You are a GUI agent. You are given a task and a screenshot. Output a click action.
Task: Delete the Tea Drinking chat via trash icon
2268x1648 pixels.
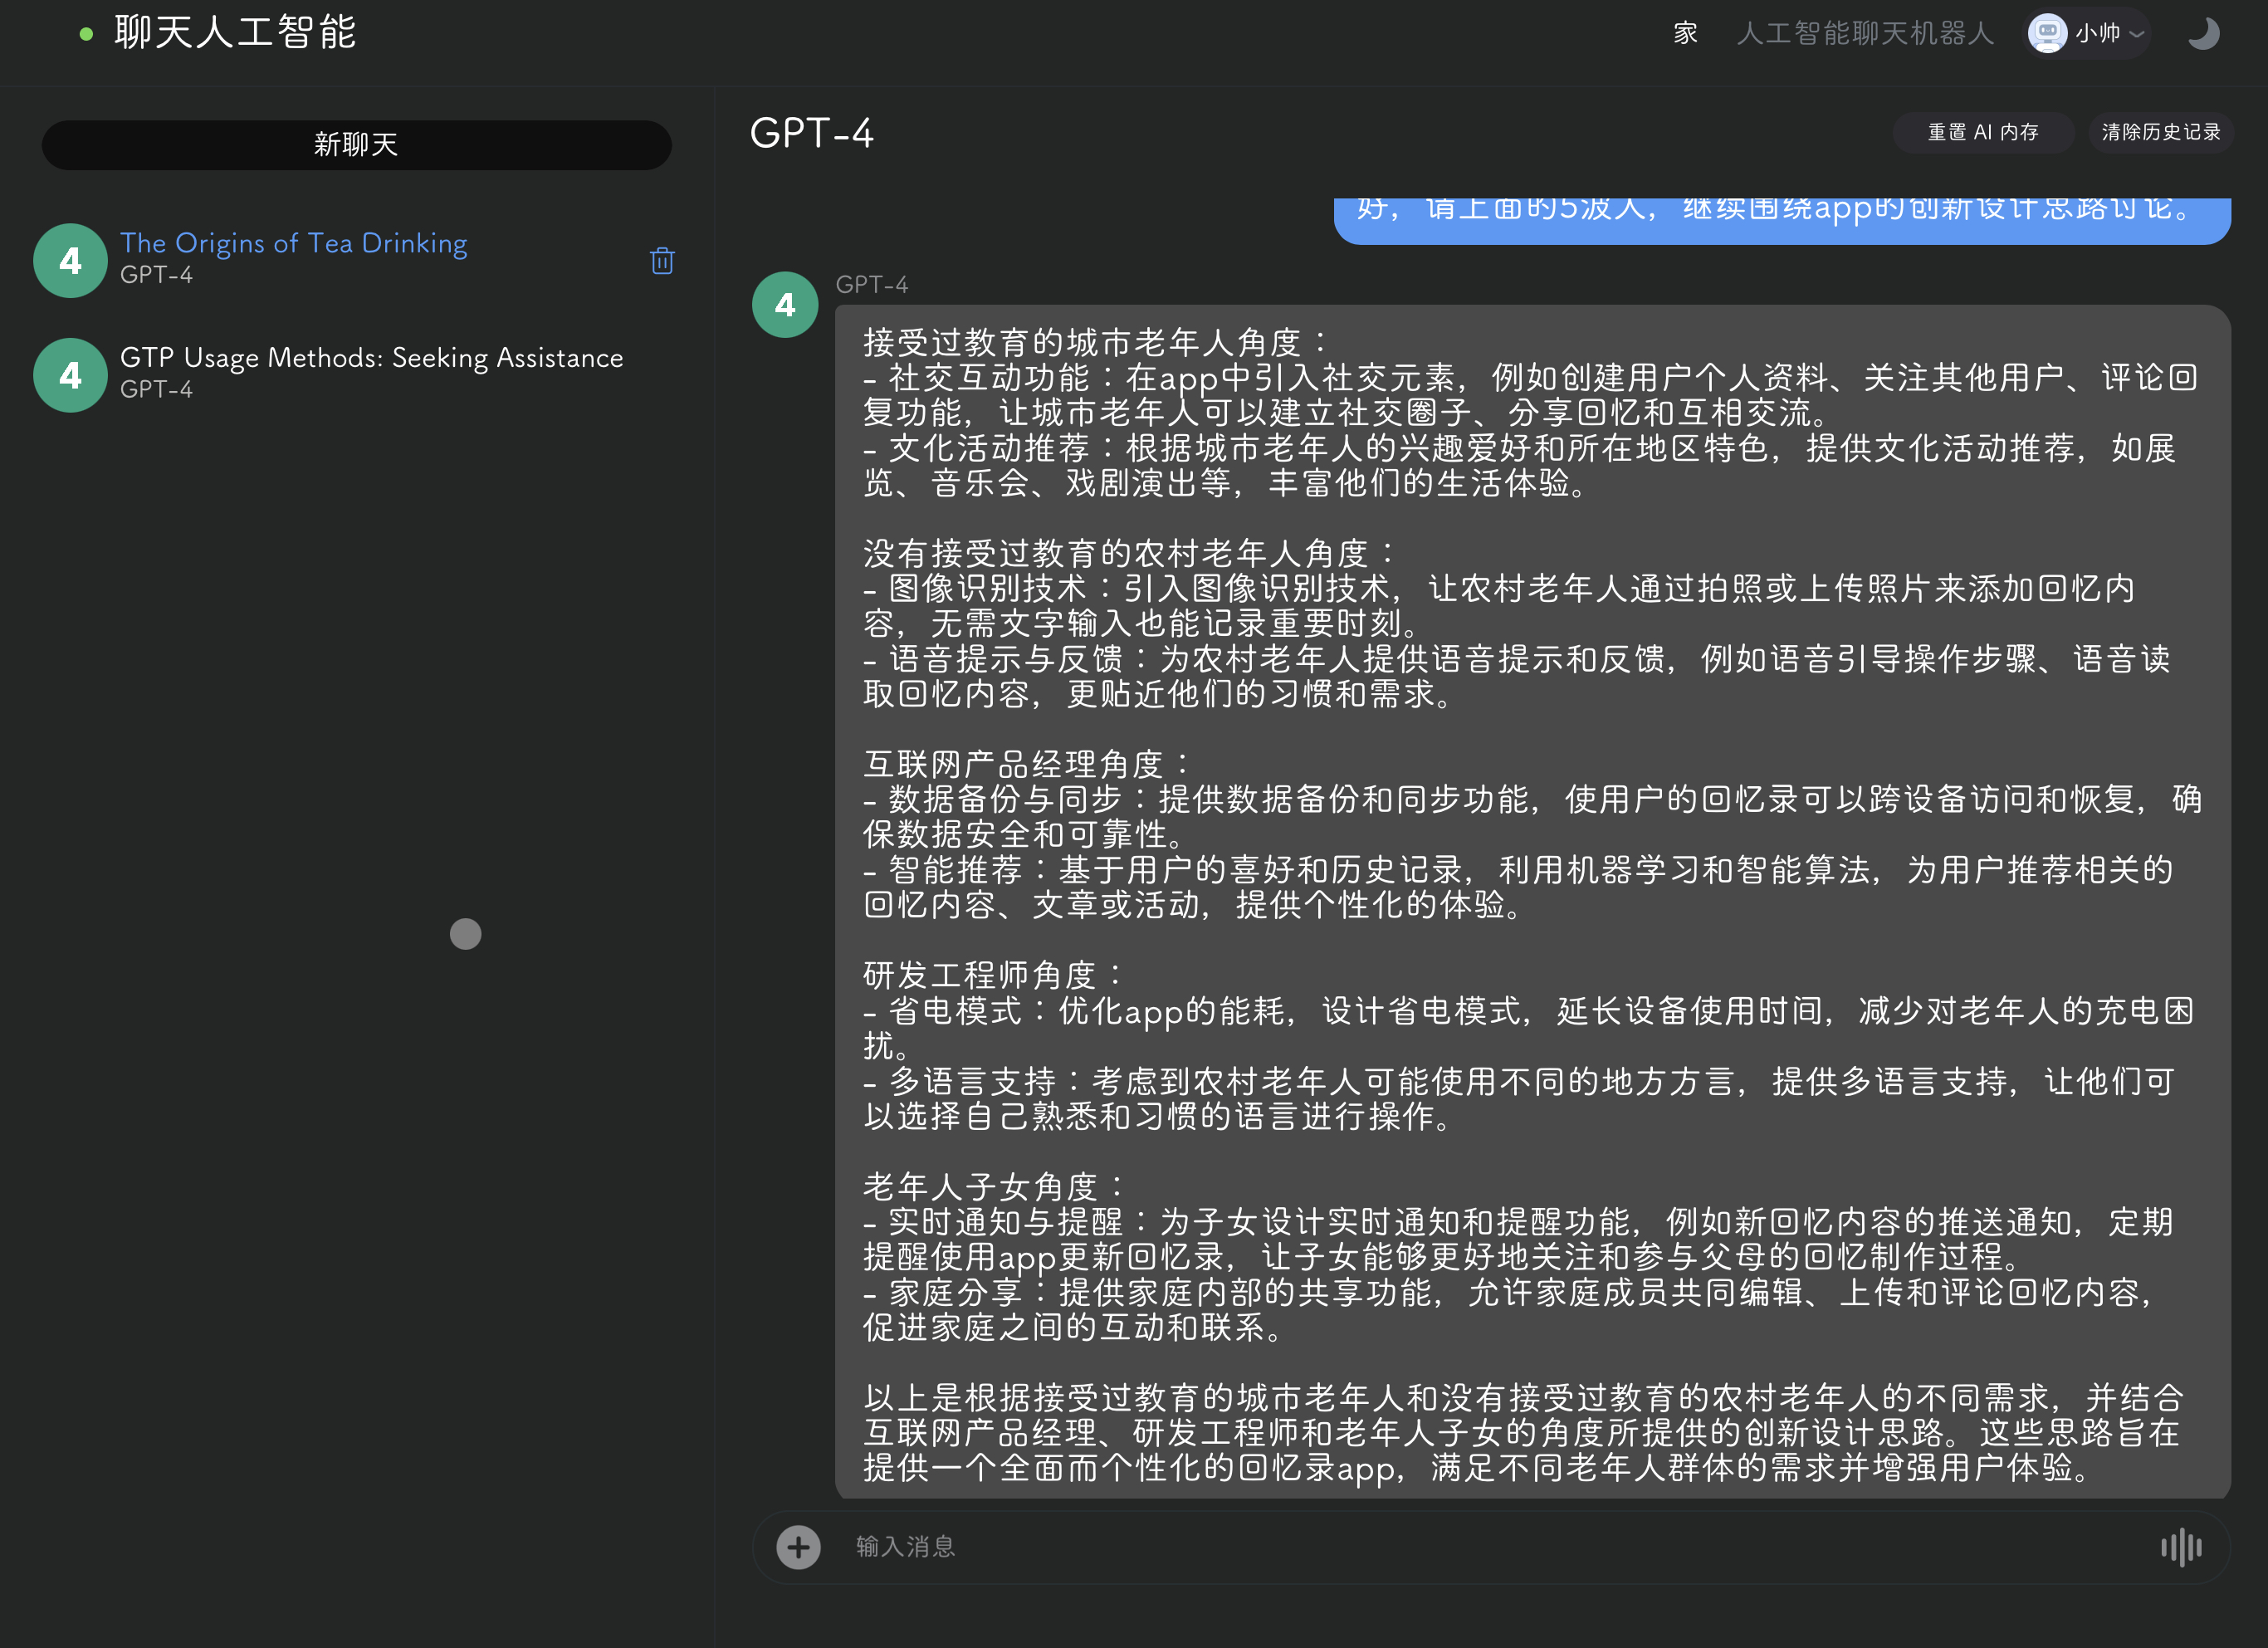662,261
